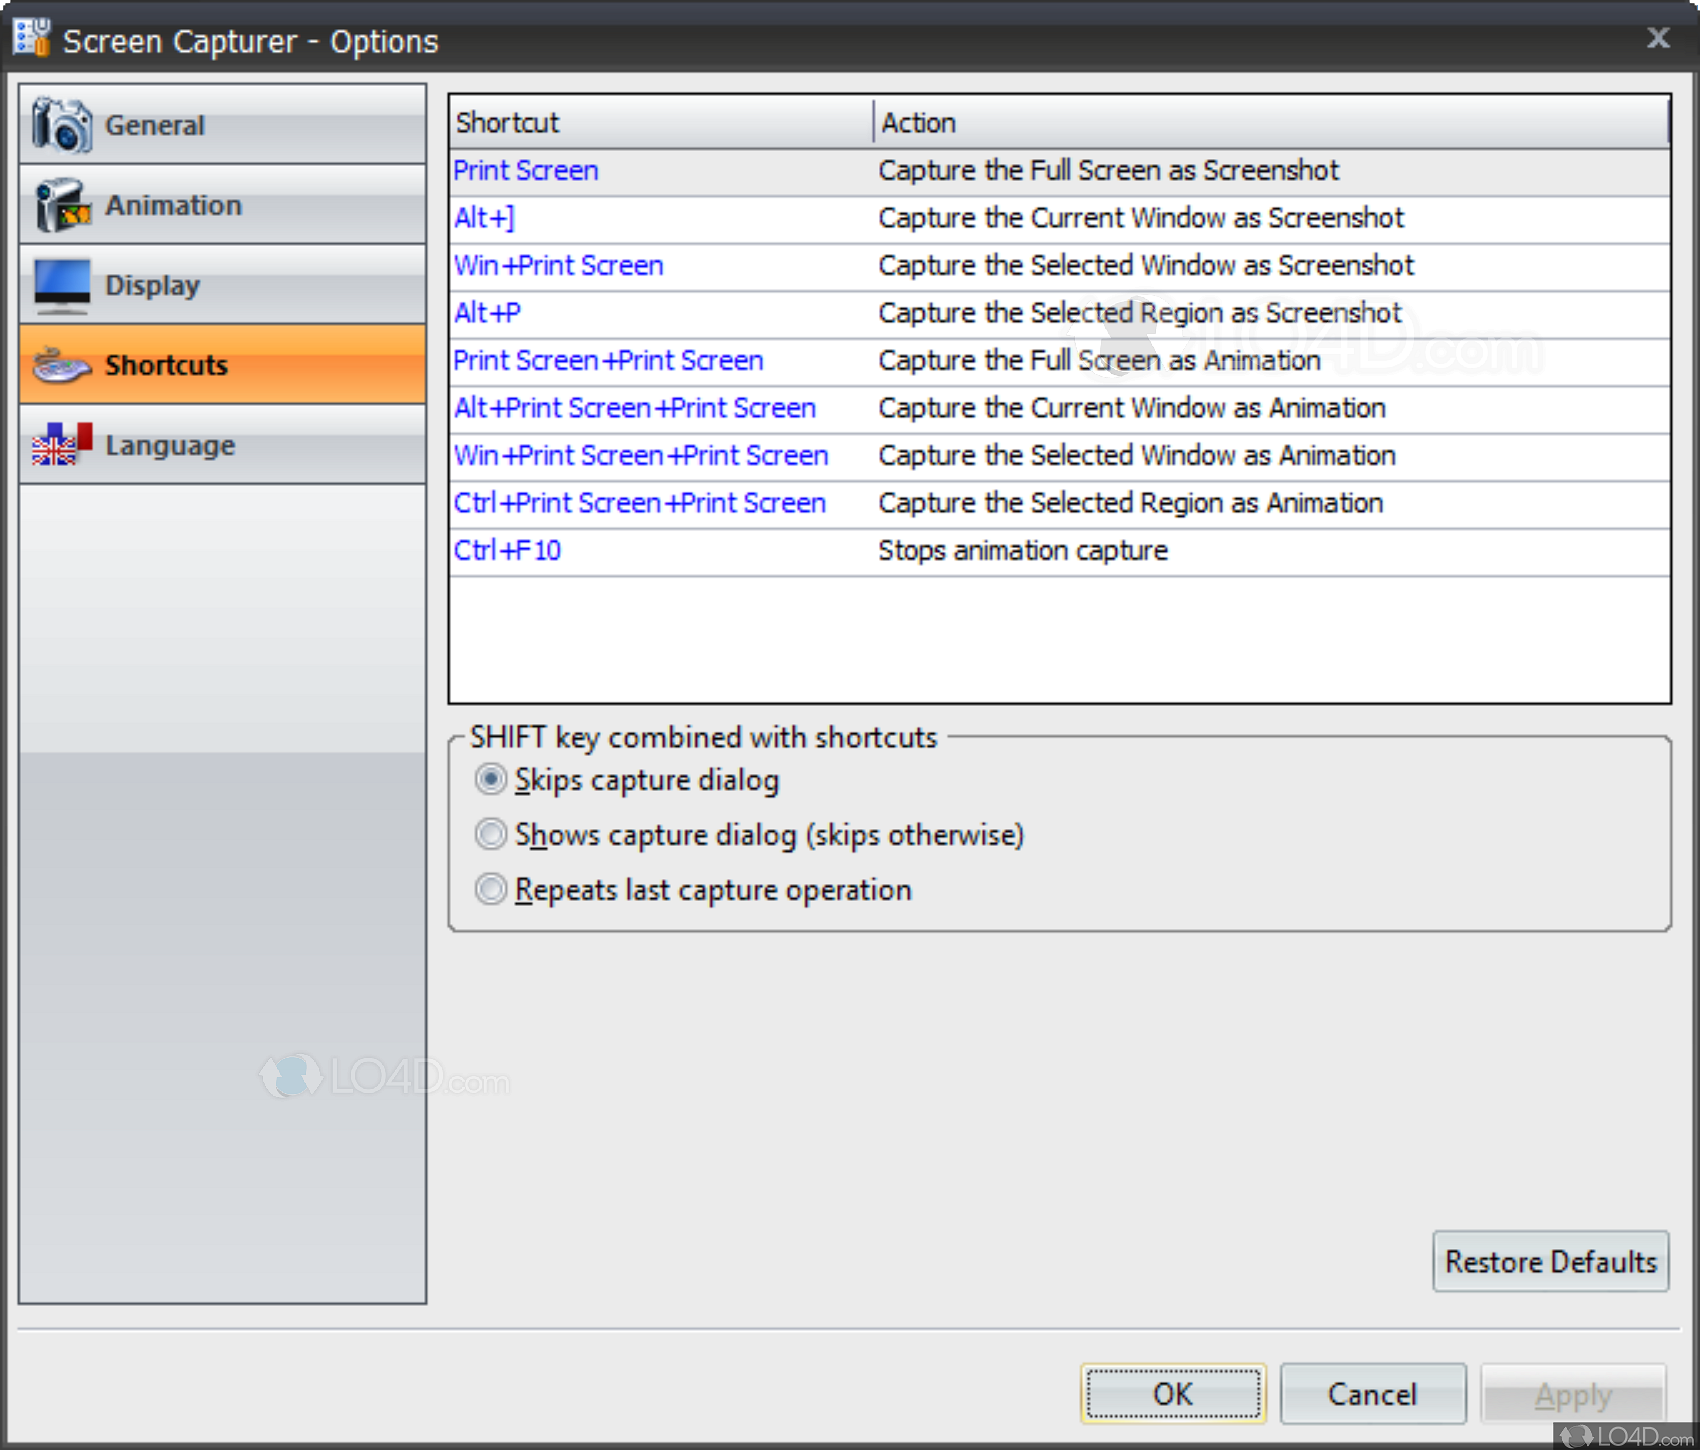The height and width of the screenshot is (1450, 1700).
Task: Click the monitor icon beside Display
Action: tap(60, 284)
